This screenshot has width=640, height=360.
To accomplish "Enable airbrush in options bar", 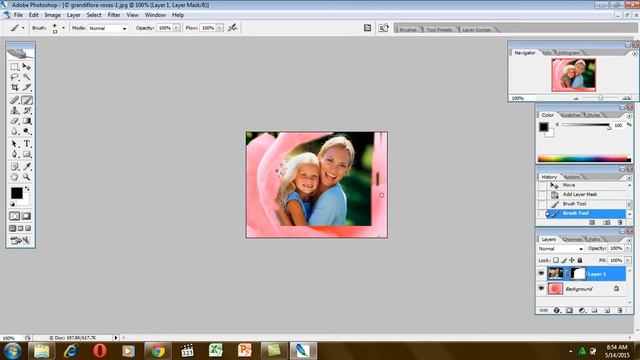I will [233, 28].
